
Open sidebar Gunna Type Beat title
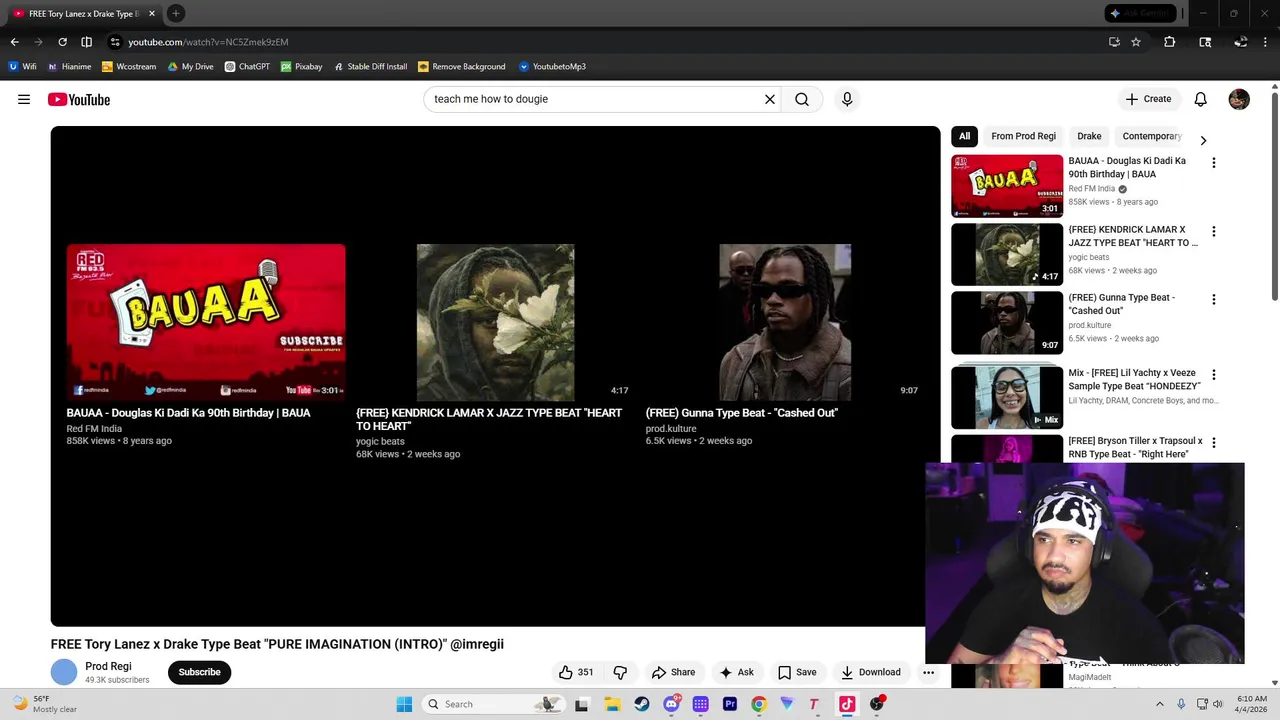1121,304
